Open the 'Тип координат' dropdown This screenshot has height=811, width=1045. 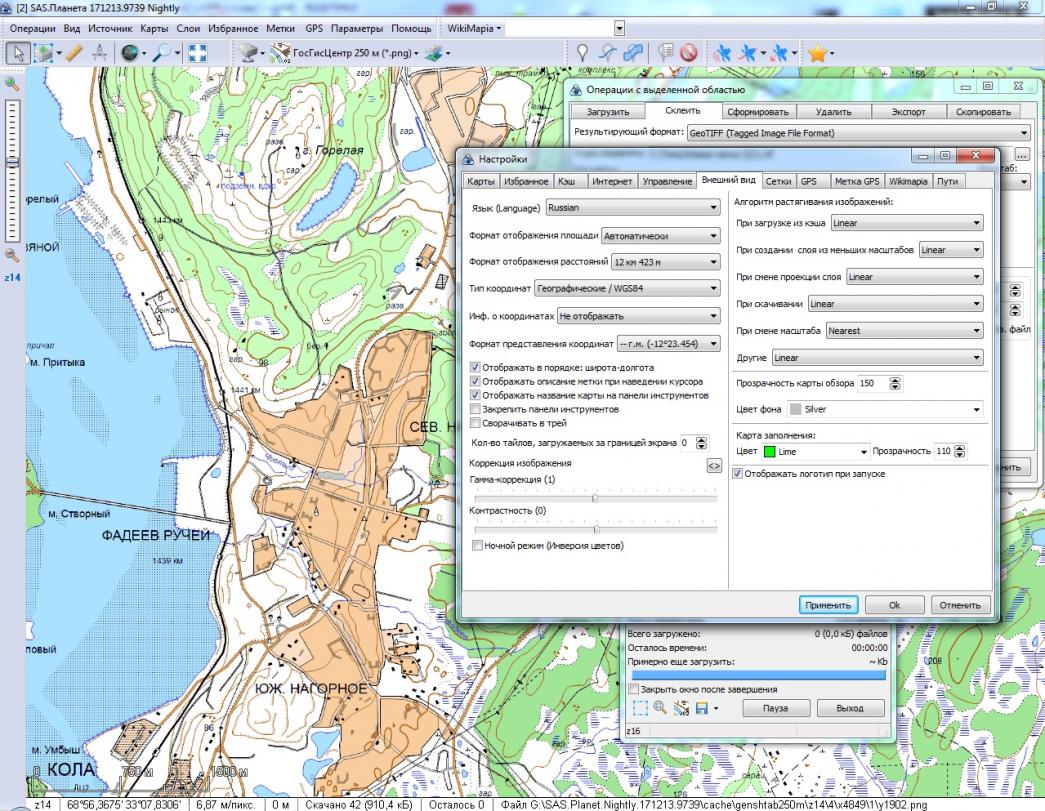[x=625, y=288]
